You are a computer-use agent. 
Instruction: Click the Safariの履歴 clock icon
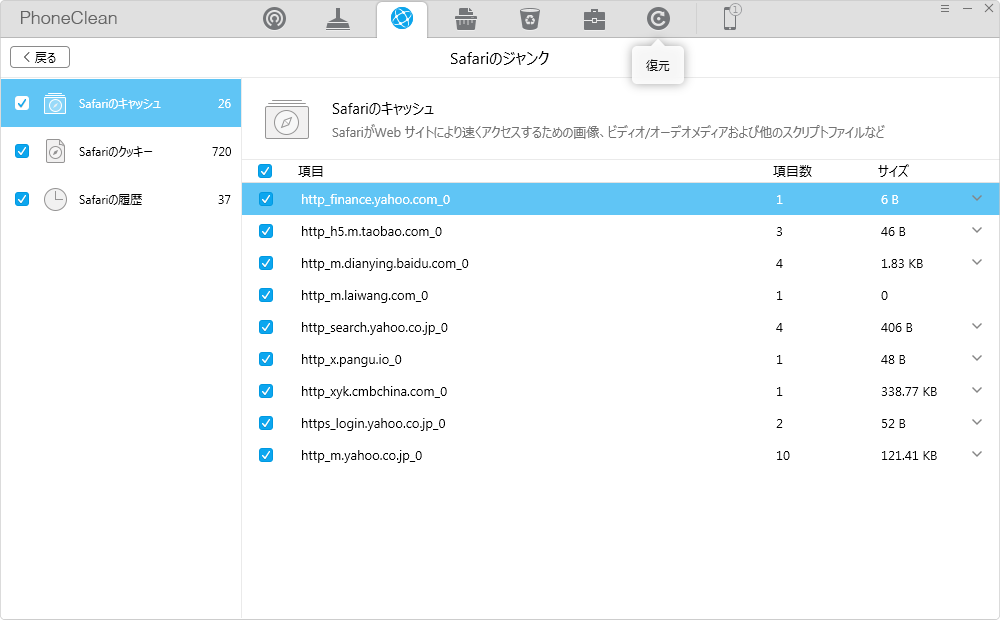coord(55,200)
